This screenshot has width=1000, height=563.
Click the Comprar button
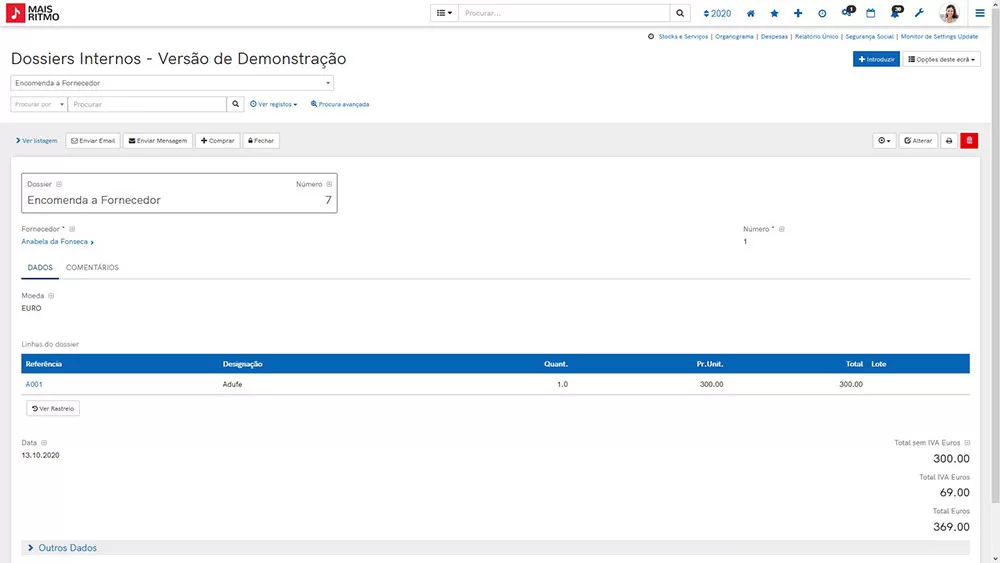[x=217, y=140]
